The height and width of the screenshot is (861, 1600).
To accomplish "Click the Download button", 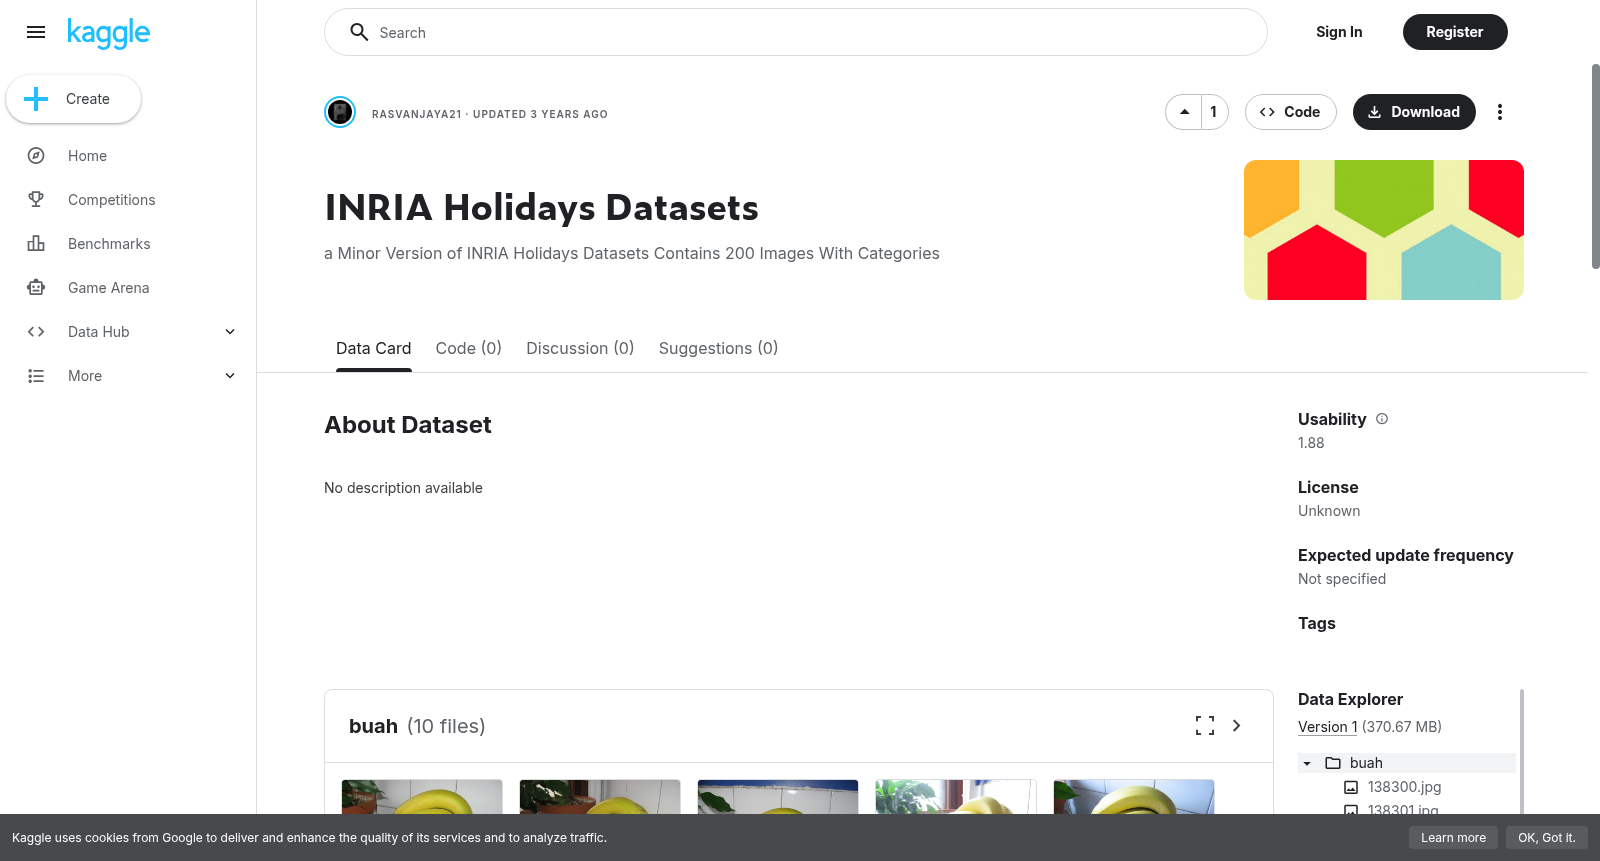I will pyautogui.click(x=1414, y=112).
